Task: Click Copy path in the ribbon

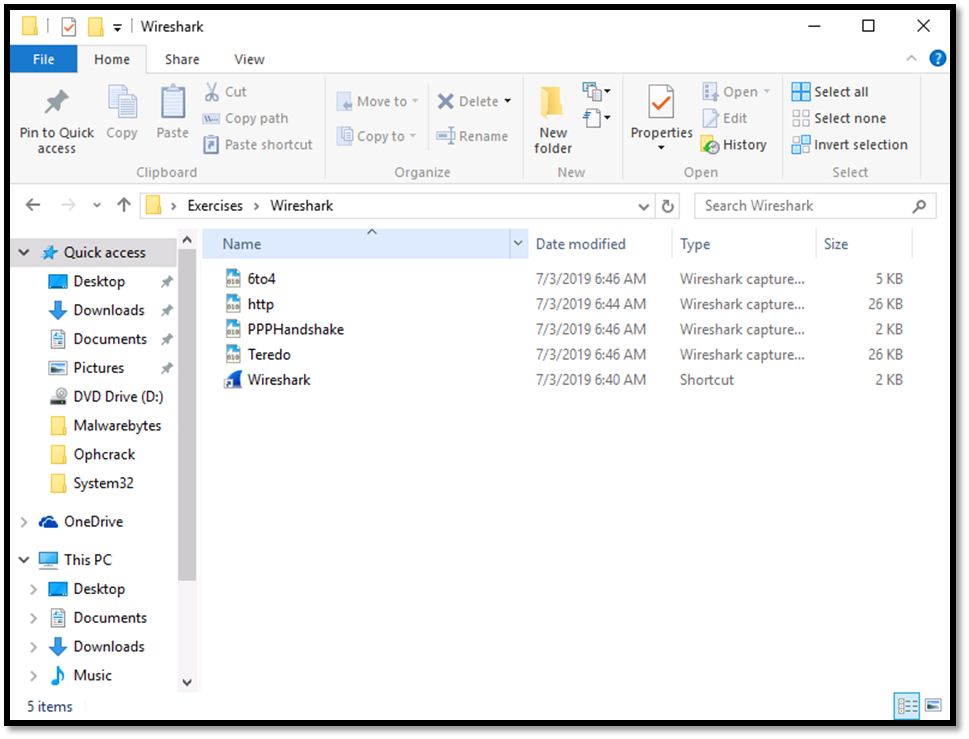Action: [245, 119]
